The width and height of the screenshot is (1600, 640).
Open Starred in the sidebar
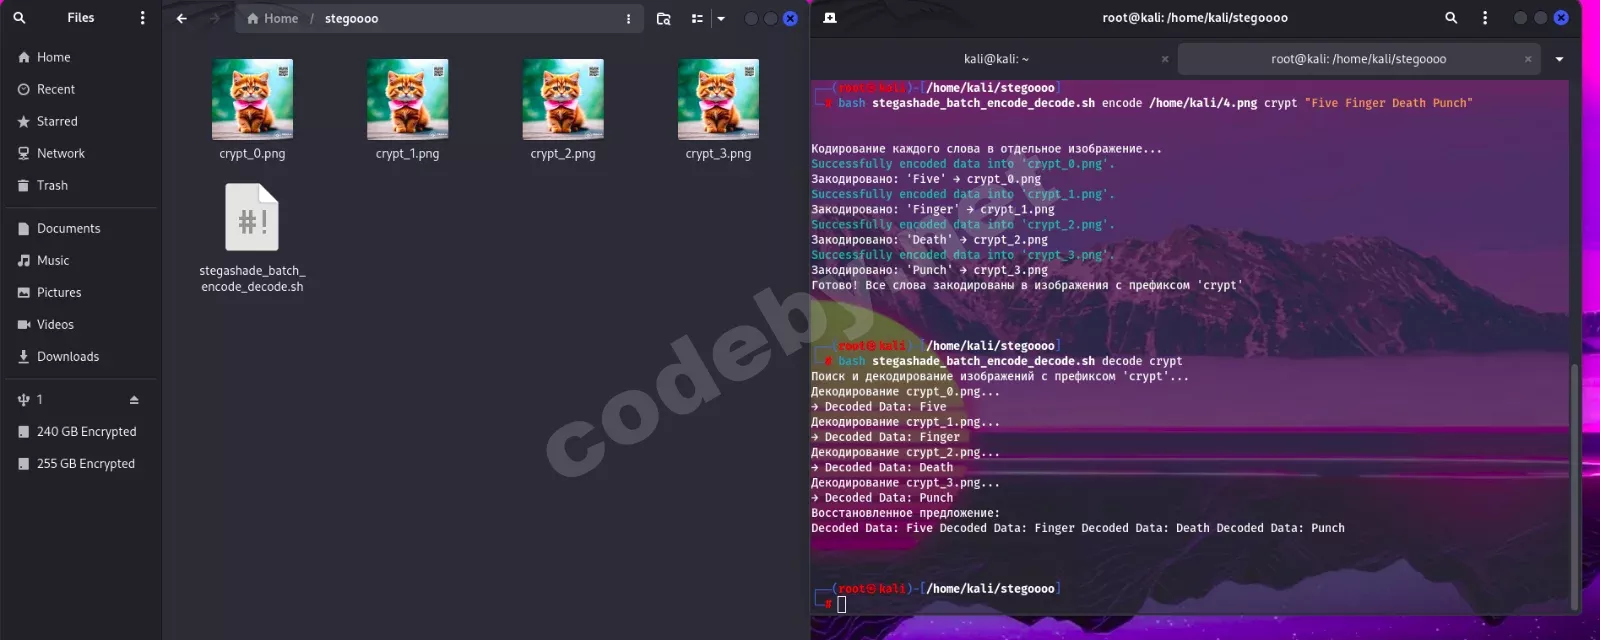(80, 121)
